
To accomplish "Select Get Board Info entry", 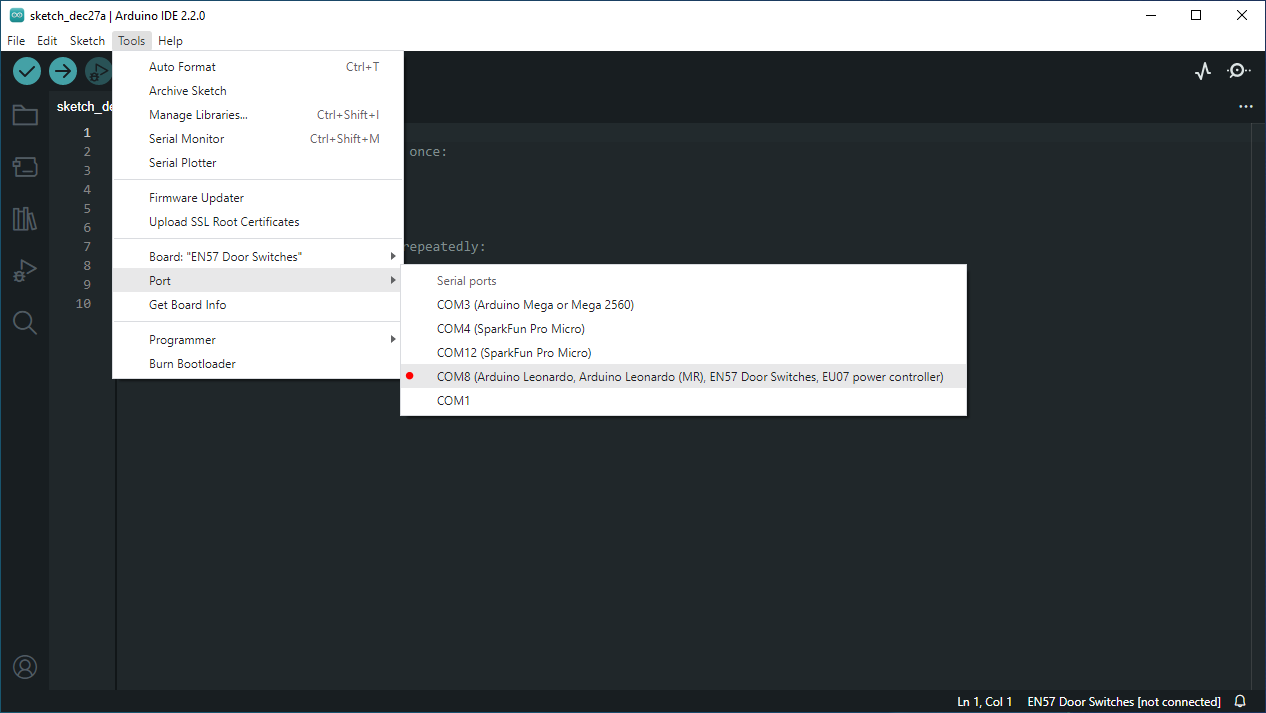I will click(258, 305).
